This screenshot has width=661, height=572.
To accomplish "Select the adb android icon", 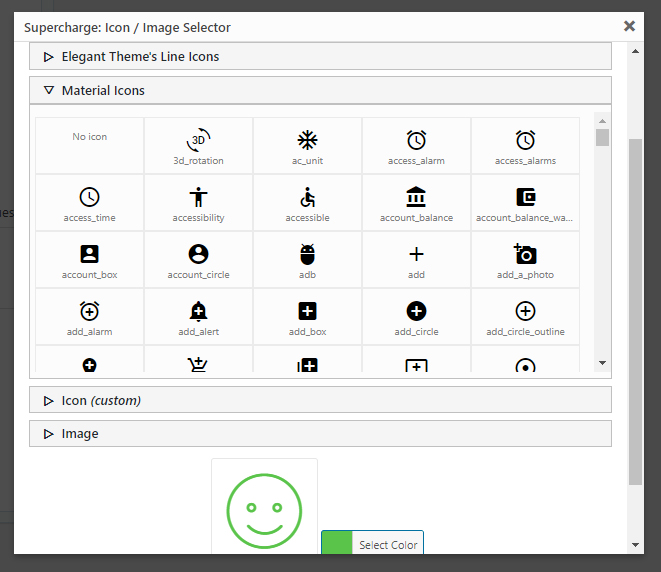I will 307,259.
